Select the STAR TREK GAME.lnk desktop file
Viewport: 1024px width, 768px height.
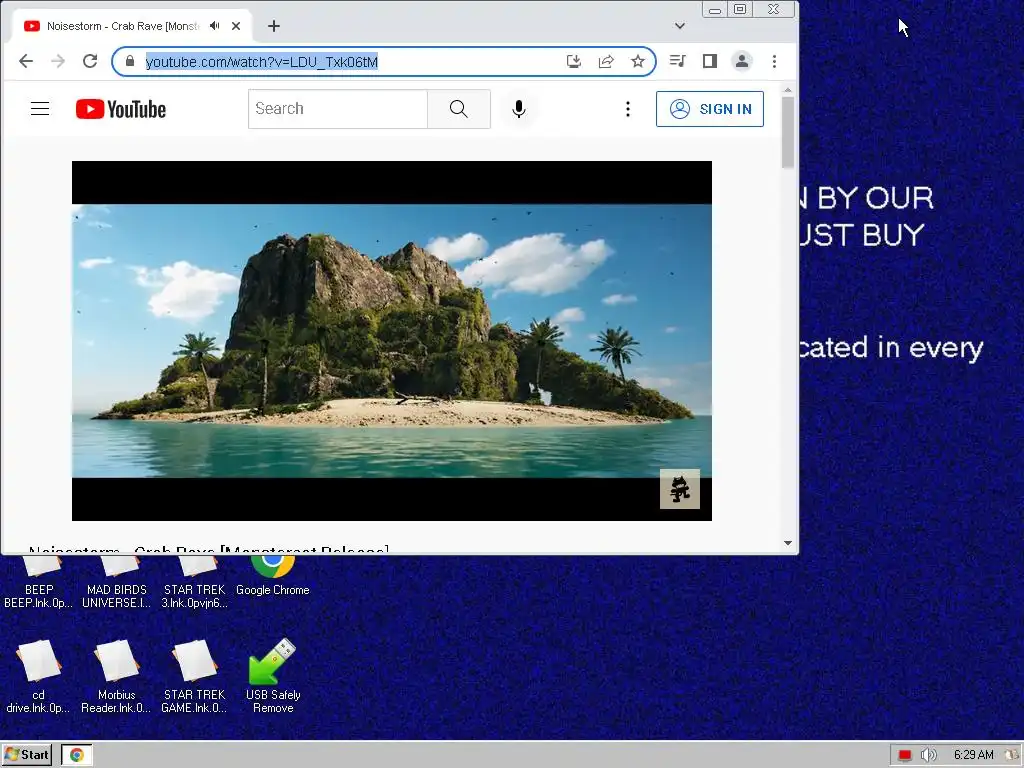(195, 677)
